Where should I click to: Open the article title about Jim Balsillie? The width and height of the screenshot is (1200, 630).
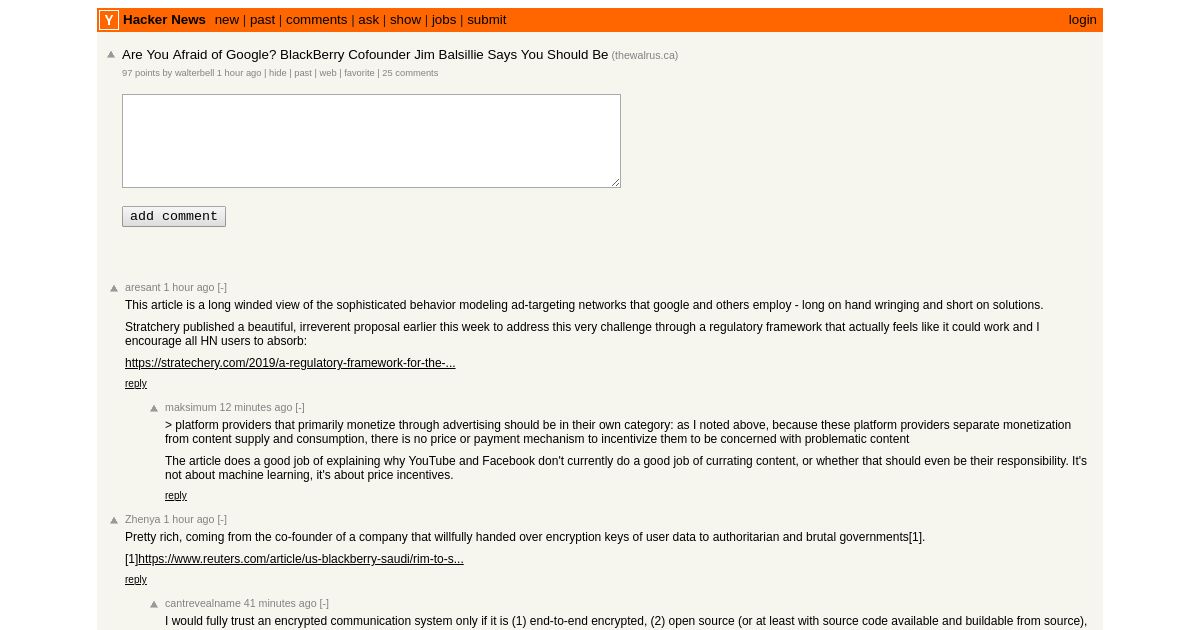tap(365, 55)
